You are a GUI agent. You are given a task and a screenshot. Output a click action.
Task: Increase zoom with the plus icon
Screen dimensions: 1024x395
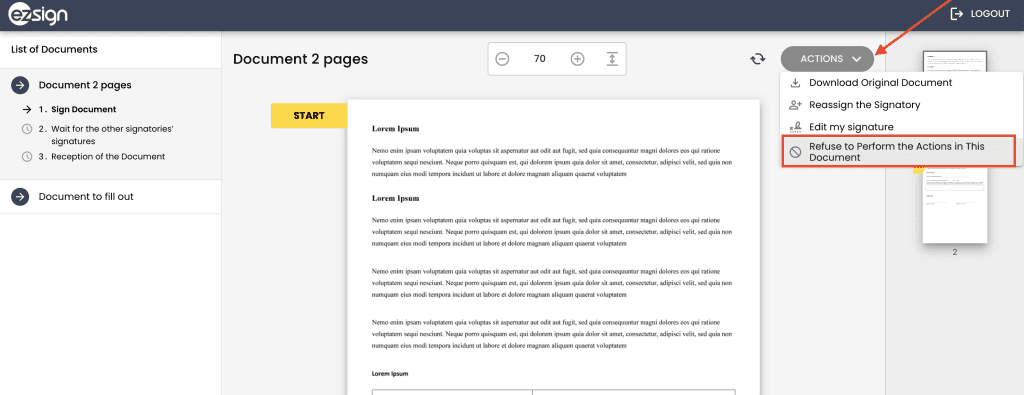coord(577,59)
